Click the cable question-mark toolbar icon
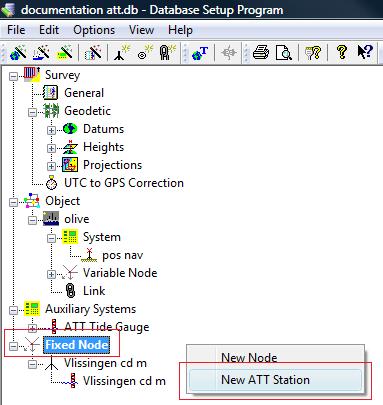The image size is (383, 405). click(313, 53)
